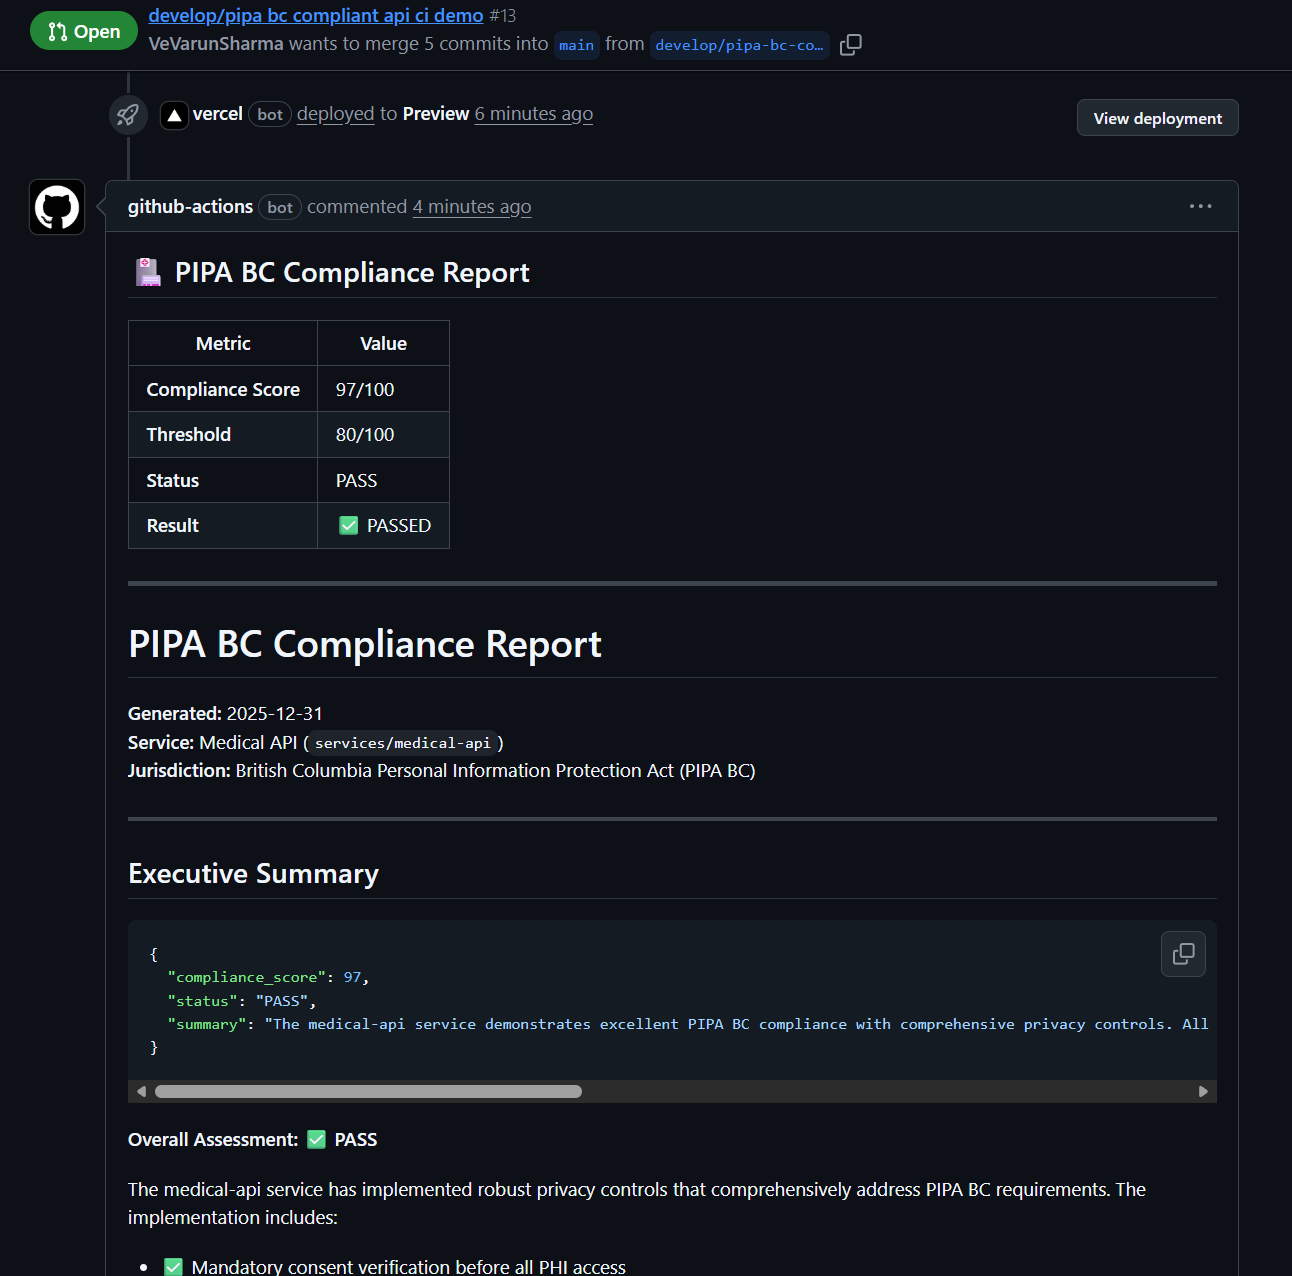
Task: Click the 4 minutes ago comment timestamp
Action: 472,207
